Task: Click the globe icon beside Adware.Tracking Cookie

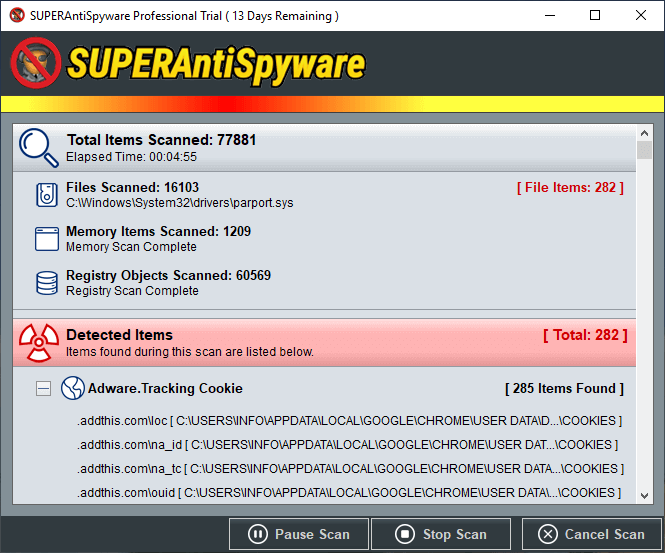Action: click(x=73, y=388)
